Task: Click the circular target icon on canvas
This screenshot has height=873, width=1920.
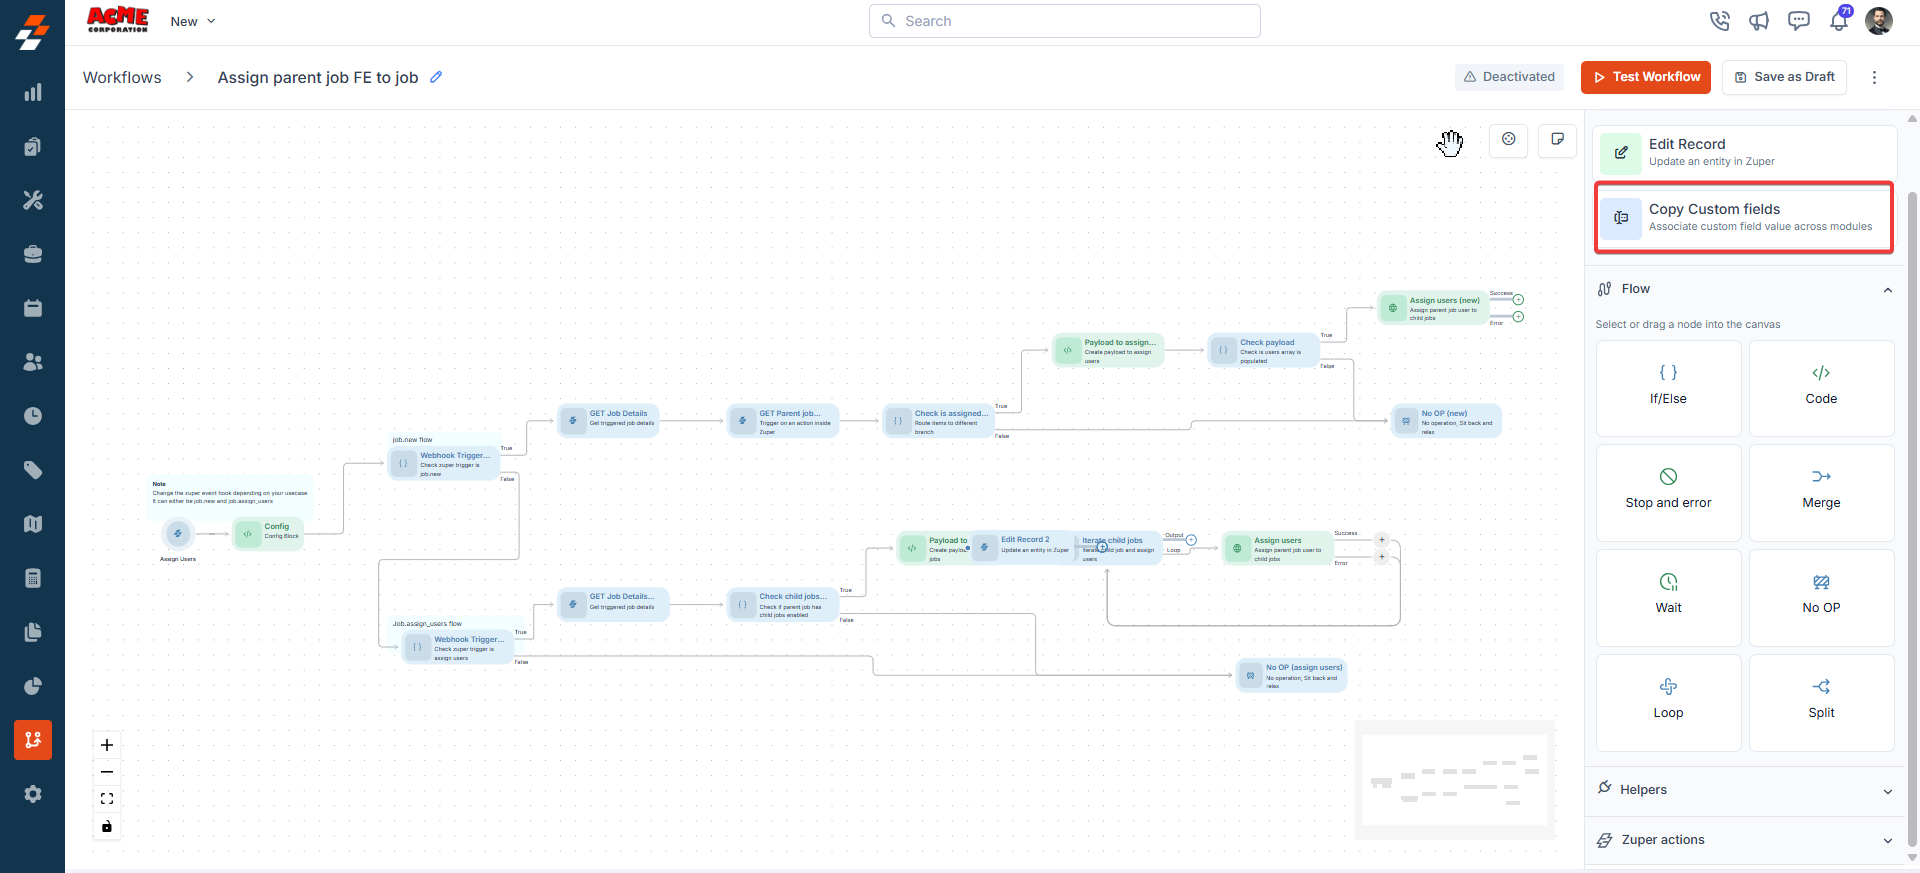Action: point(1509,140)
